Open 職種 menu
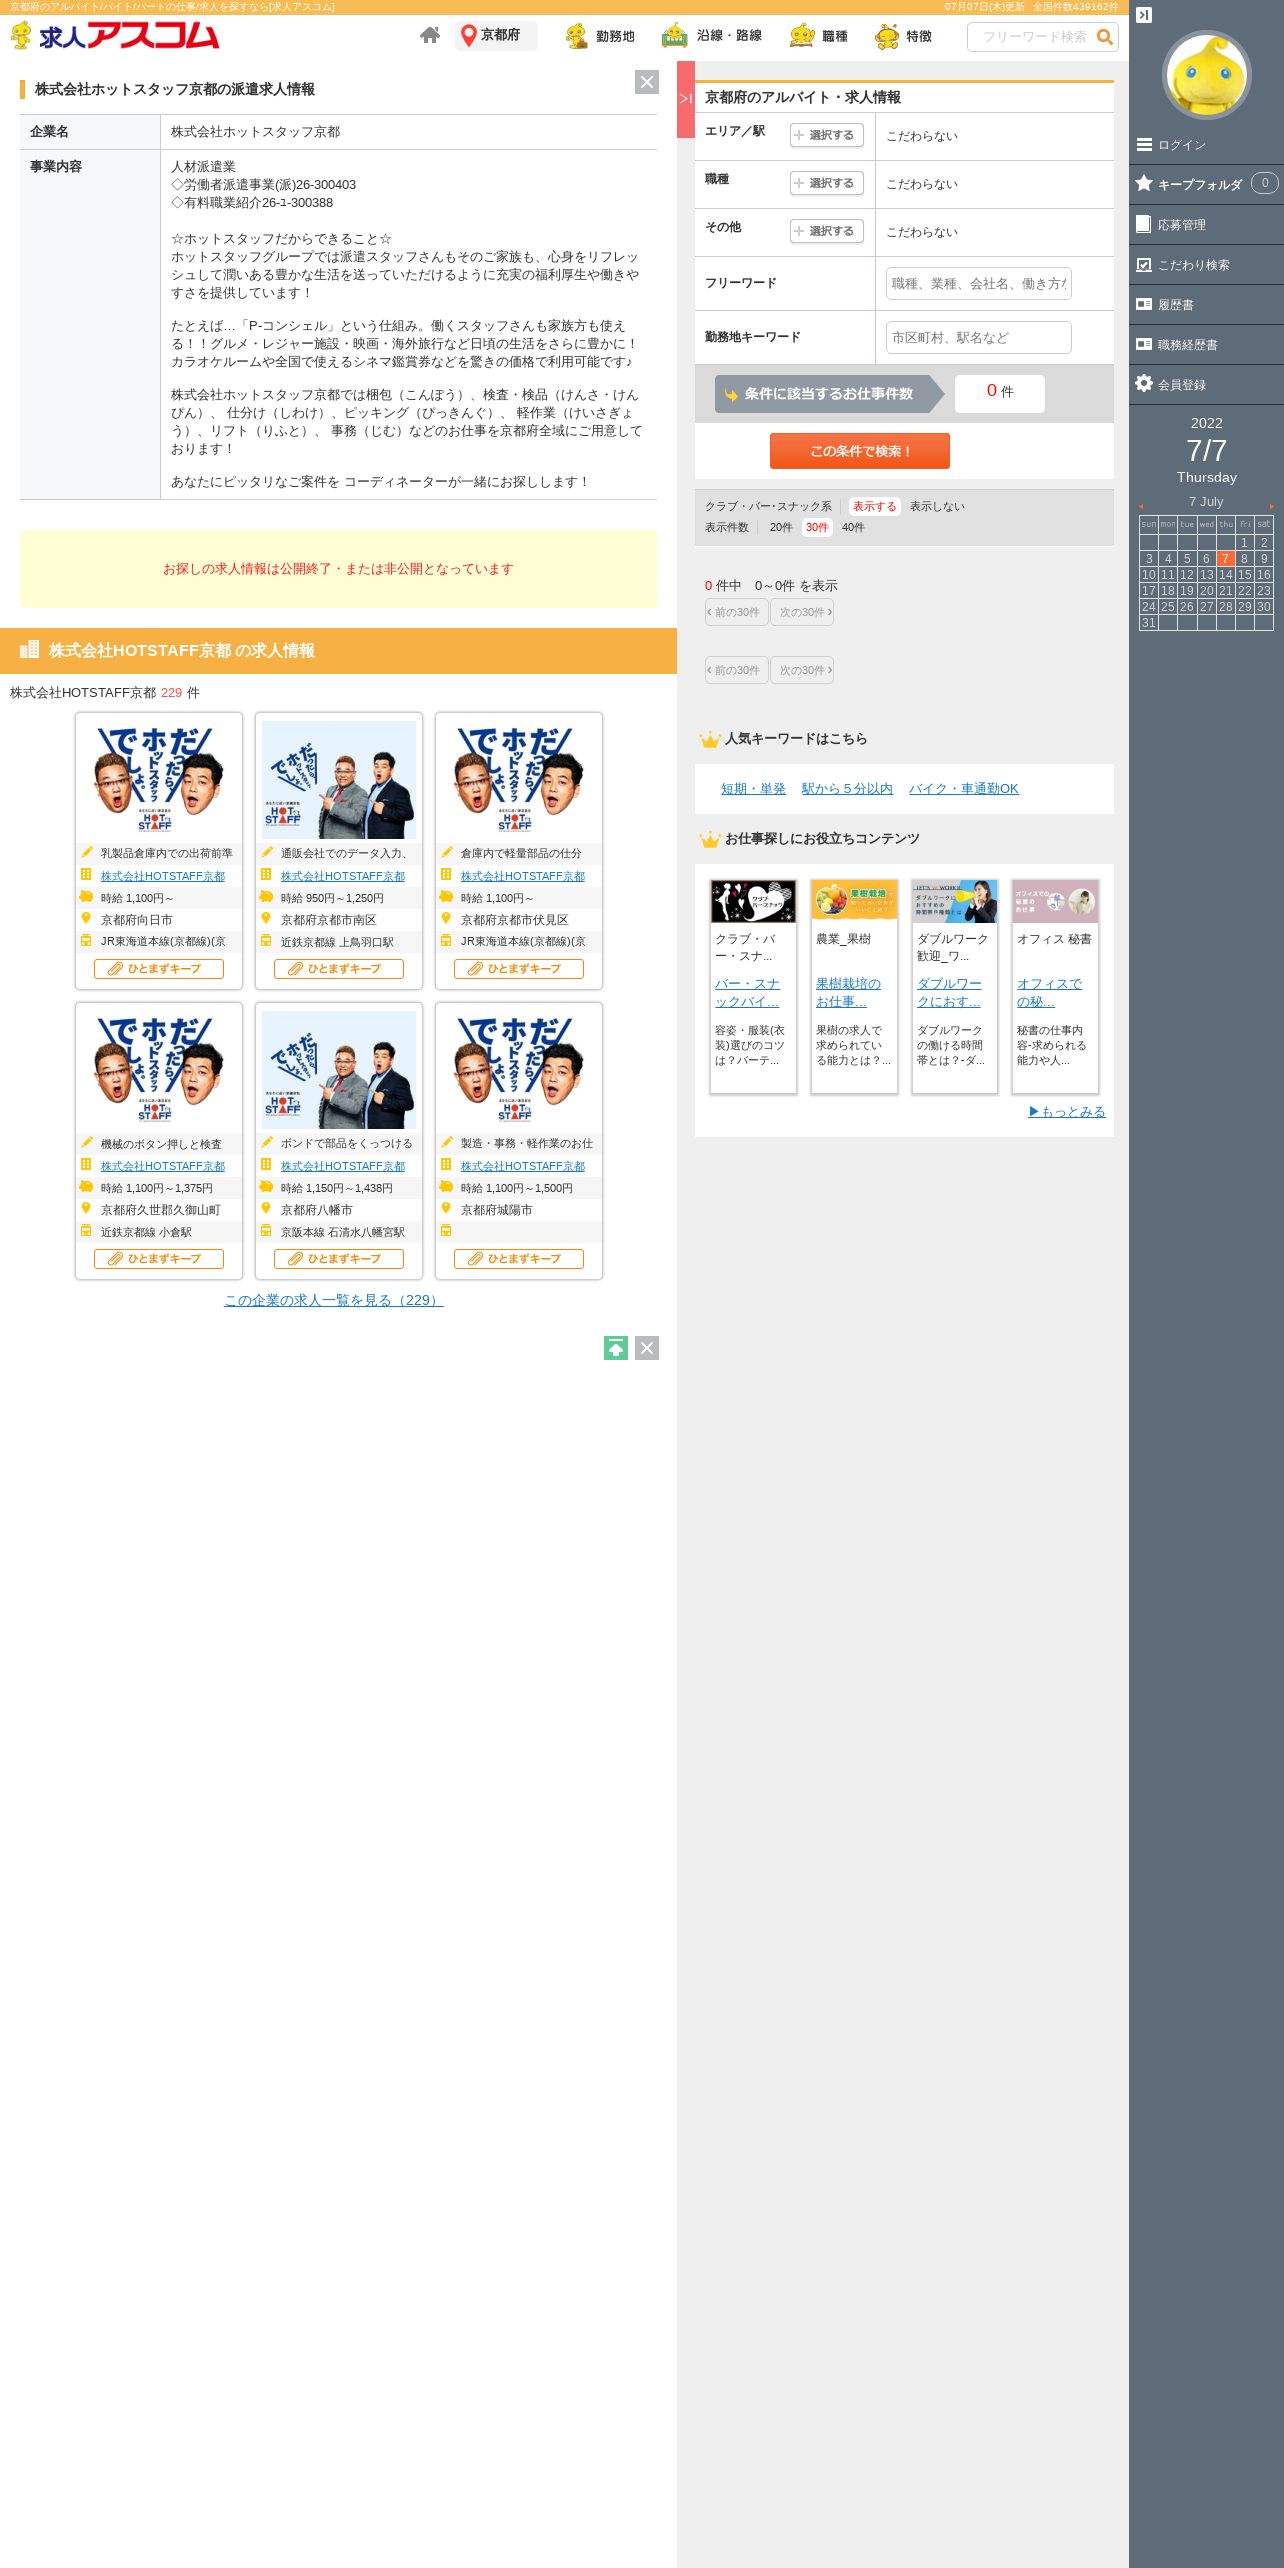1284x2568 pixels. pyautogui.click(x=818, y=36)
